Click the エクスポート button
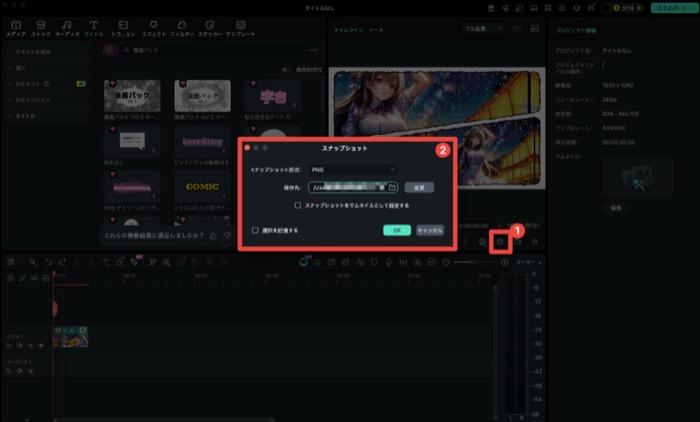The height and width of the screenshot is (422, 700). 674,8
